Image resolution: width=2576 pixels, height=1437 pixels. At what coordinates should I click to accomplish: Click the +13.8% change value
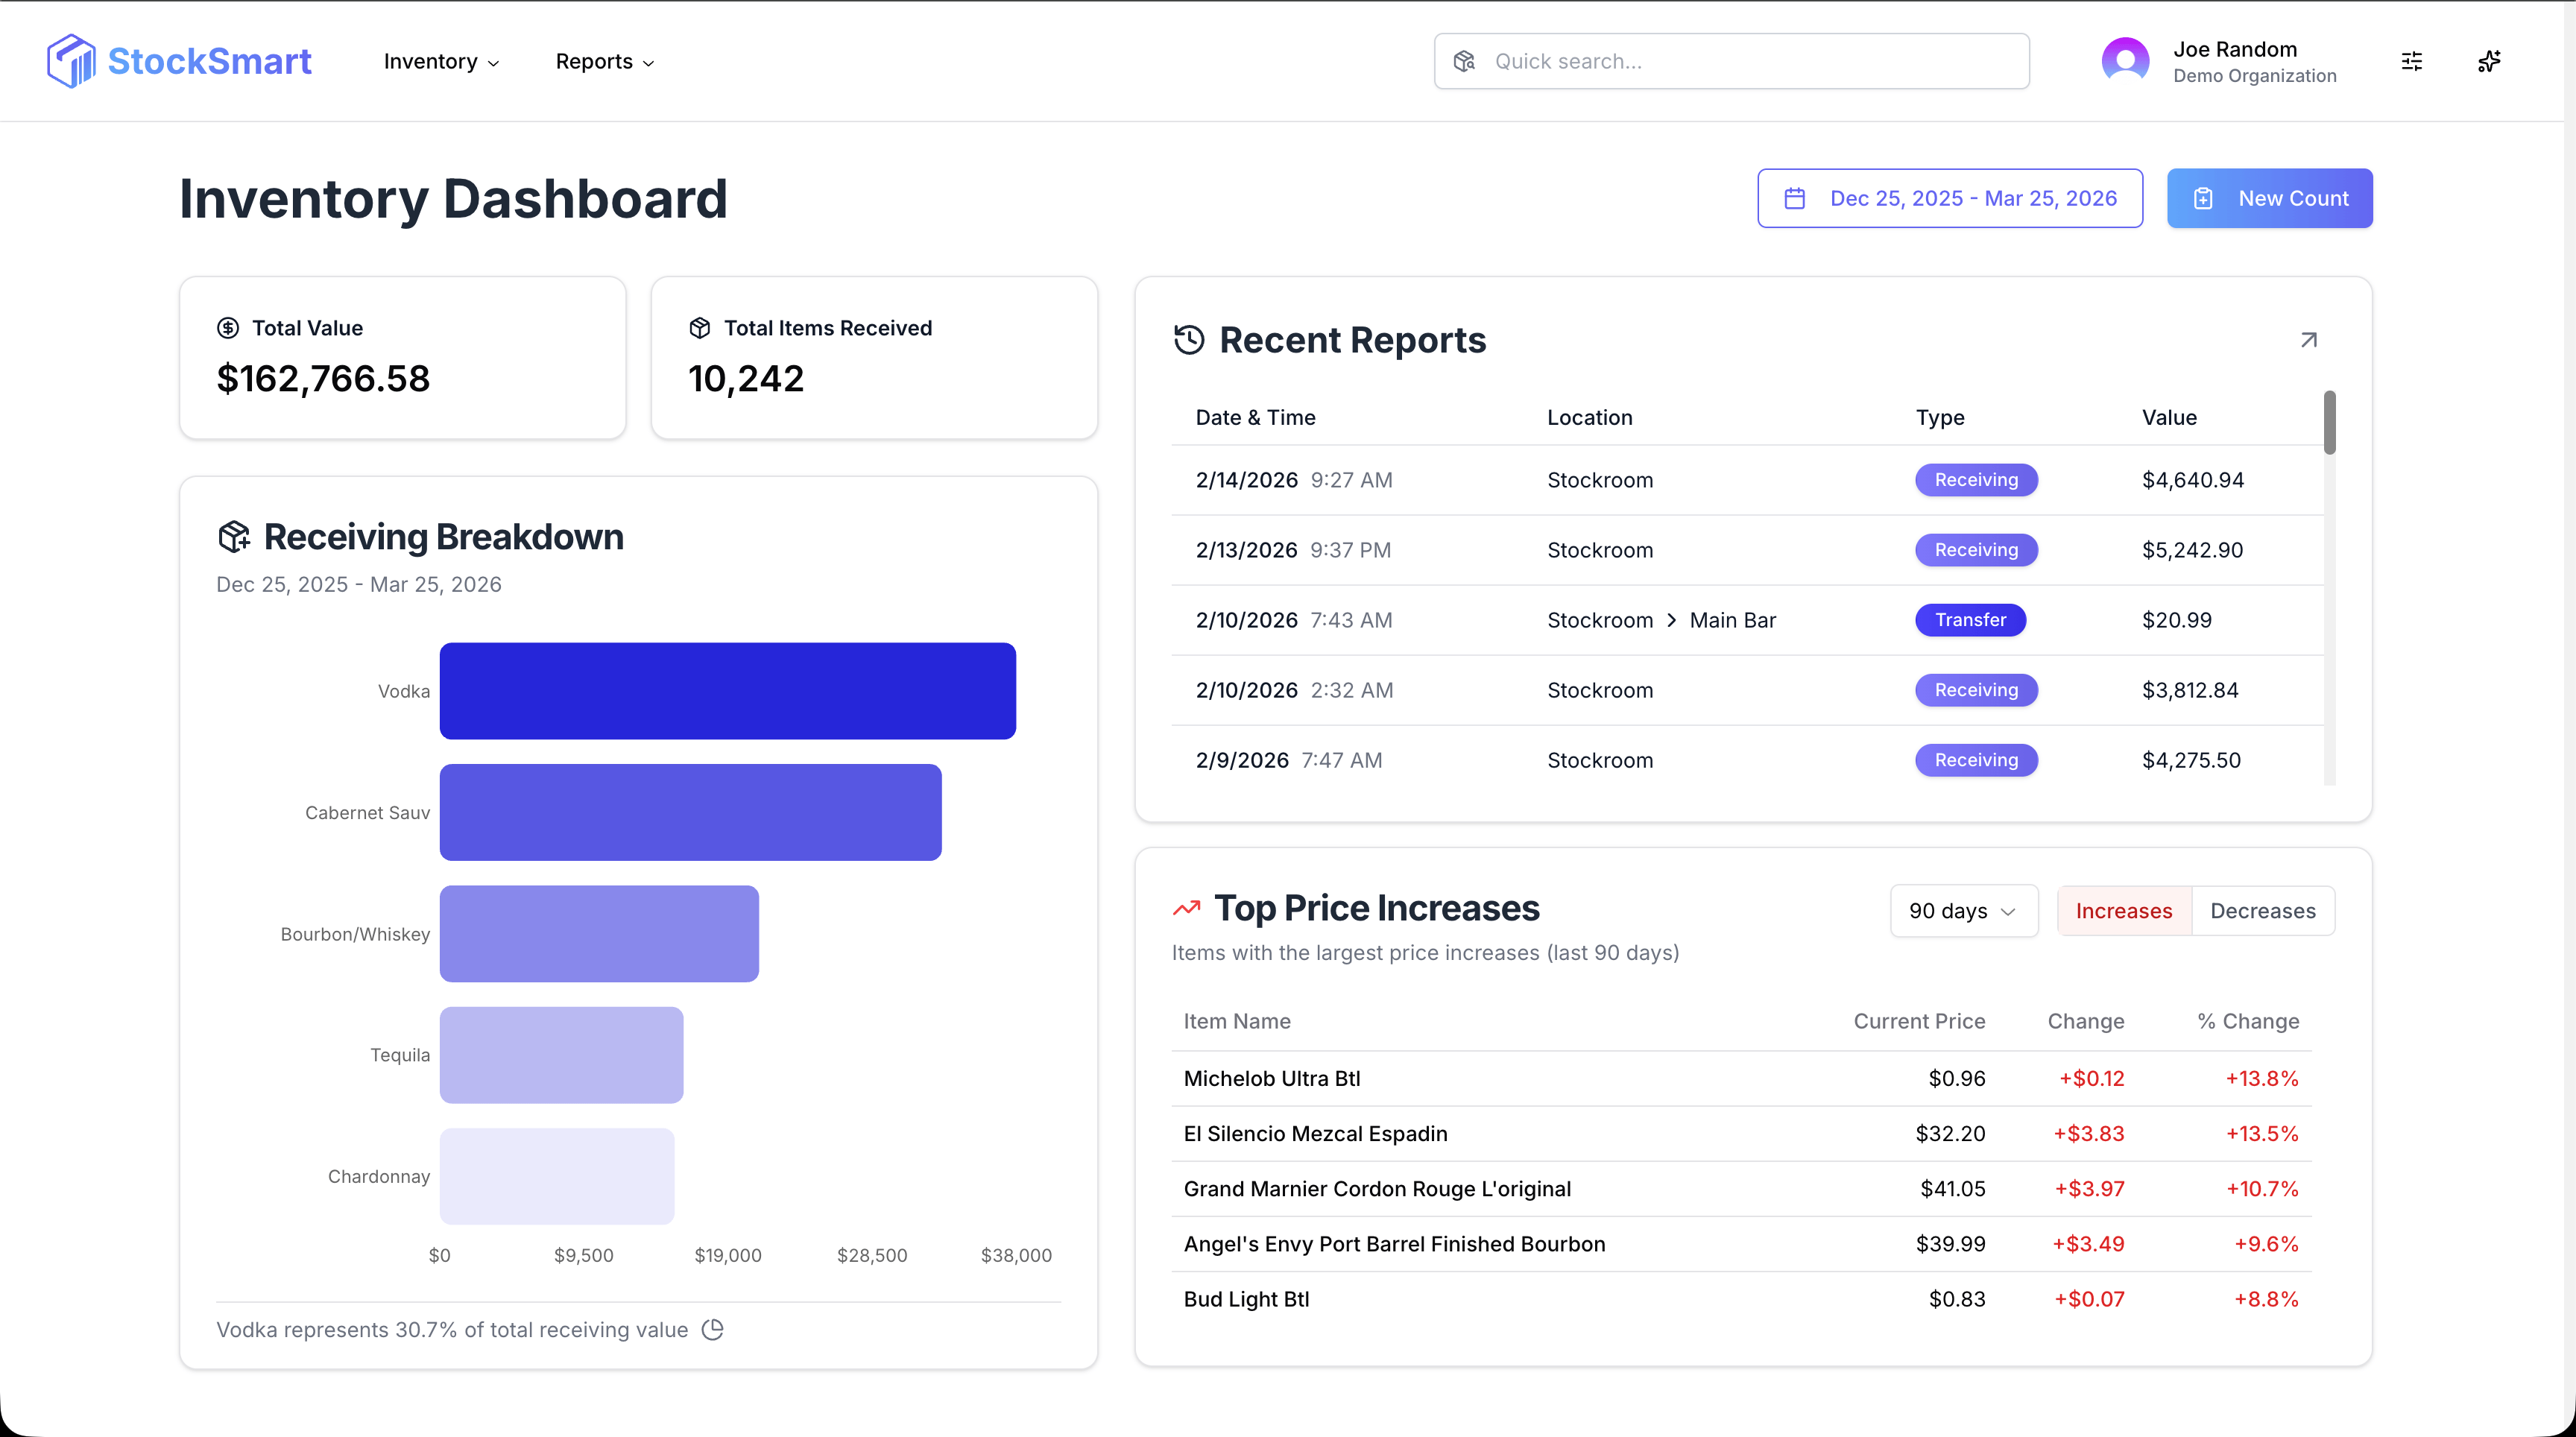point(2261,1078)
